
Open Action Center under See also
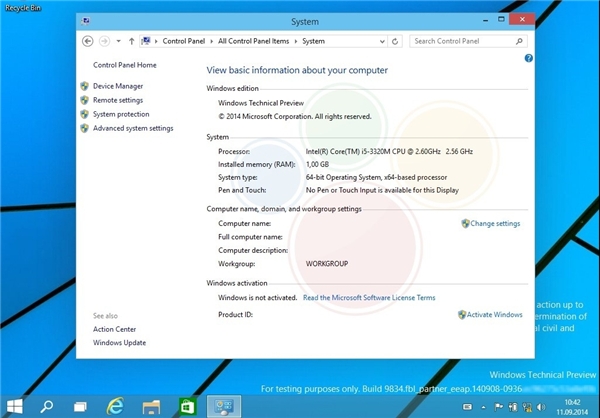114,329
